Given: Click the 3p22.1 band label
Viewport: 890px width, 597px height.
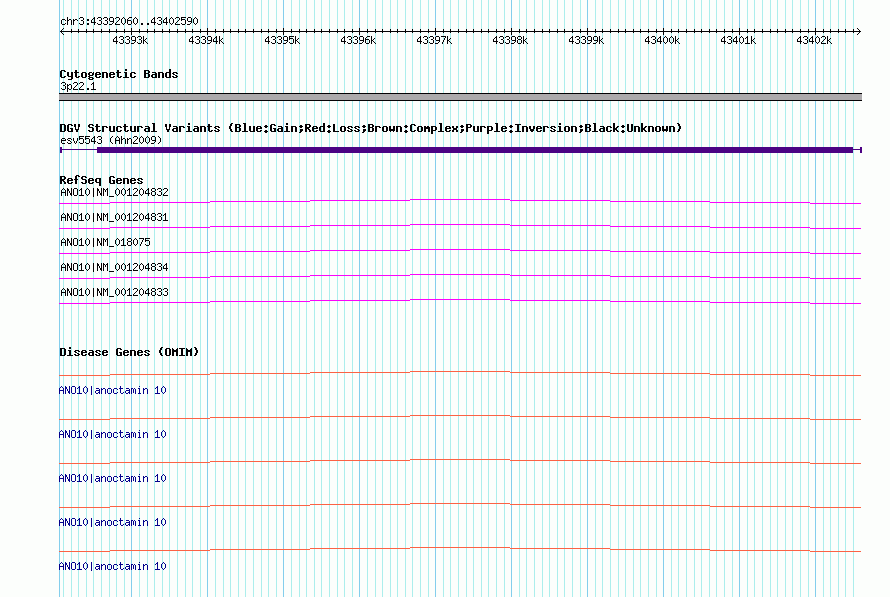Looking at the screenshot, I should pyautogui.click(x=78, y=86).
